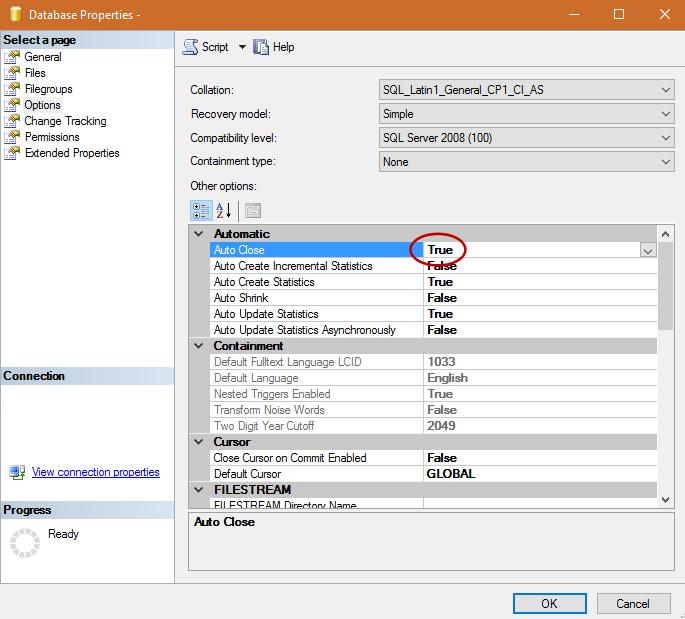Open Help from the toolbar
The height and width of the screenshot is (619, 685).
coord(274,47)
